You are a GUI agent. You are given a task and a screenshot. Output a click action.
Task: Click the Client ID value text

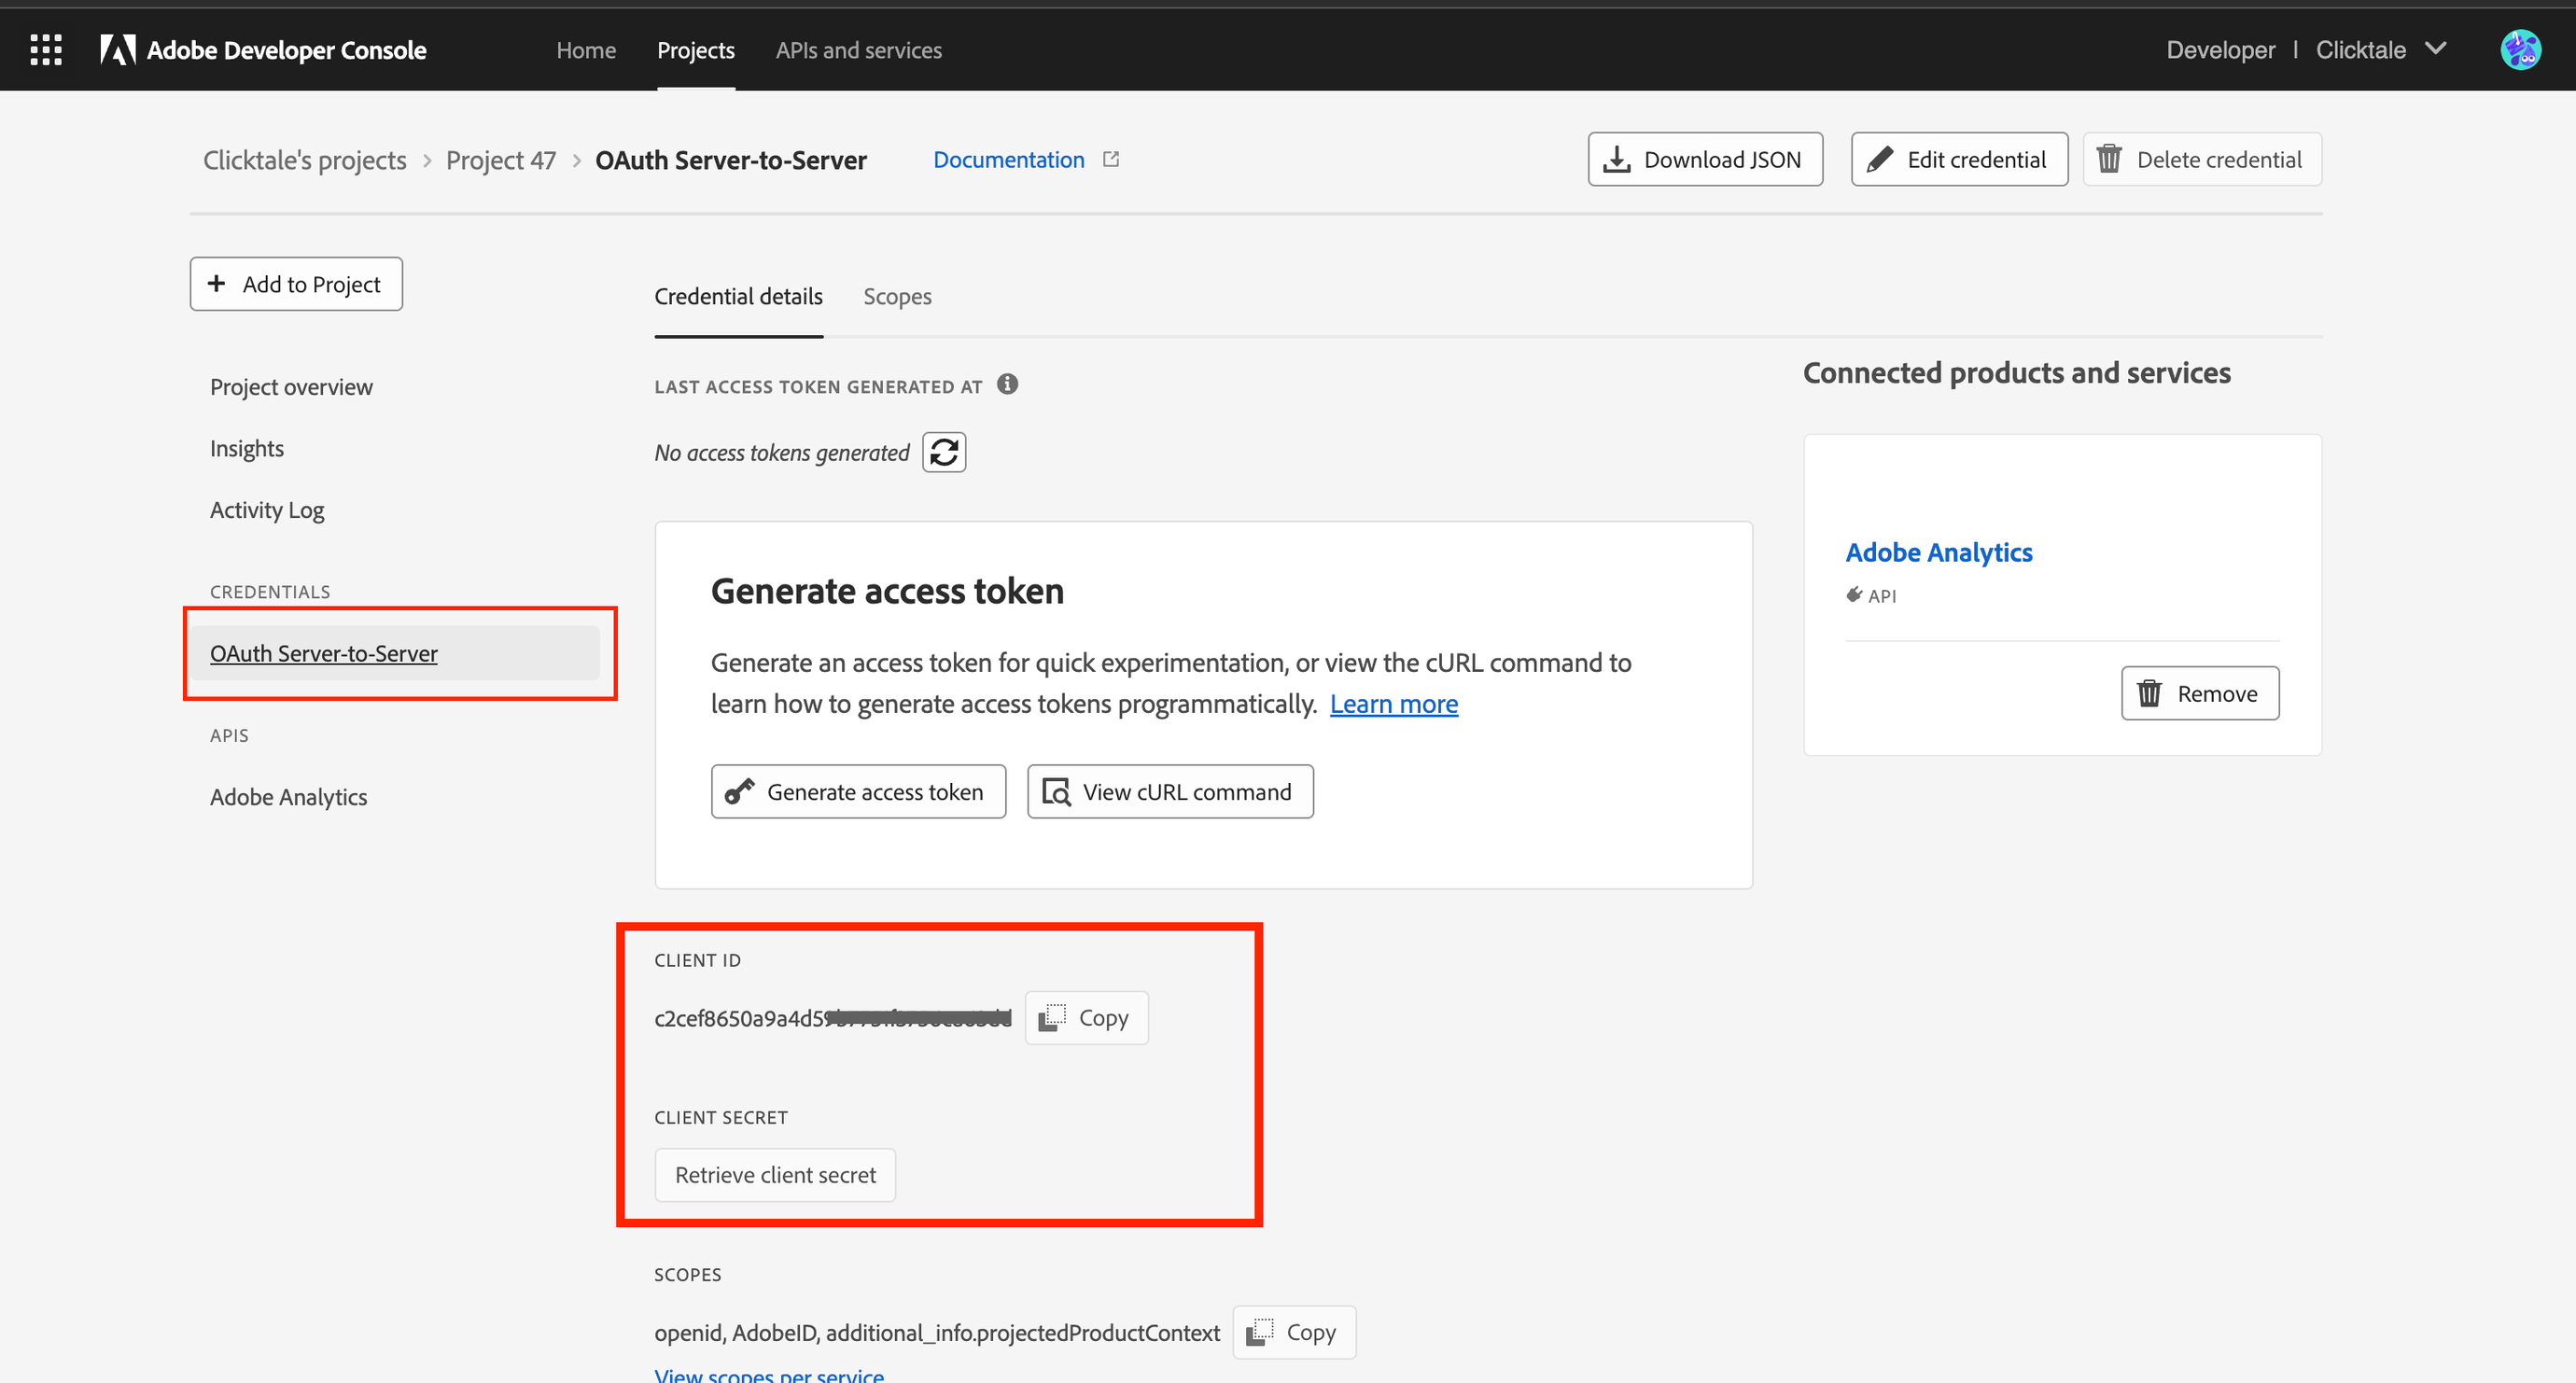[833, 1018]
